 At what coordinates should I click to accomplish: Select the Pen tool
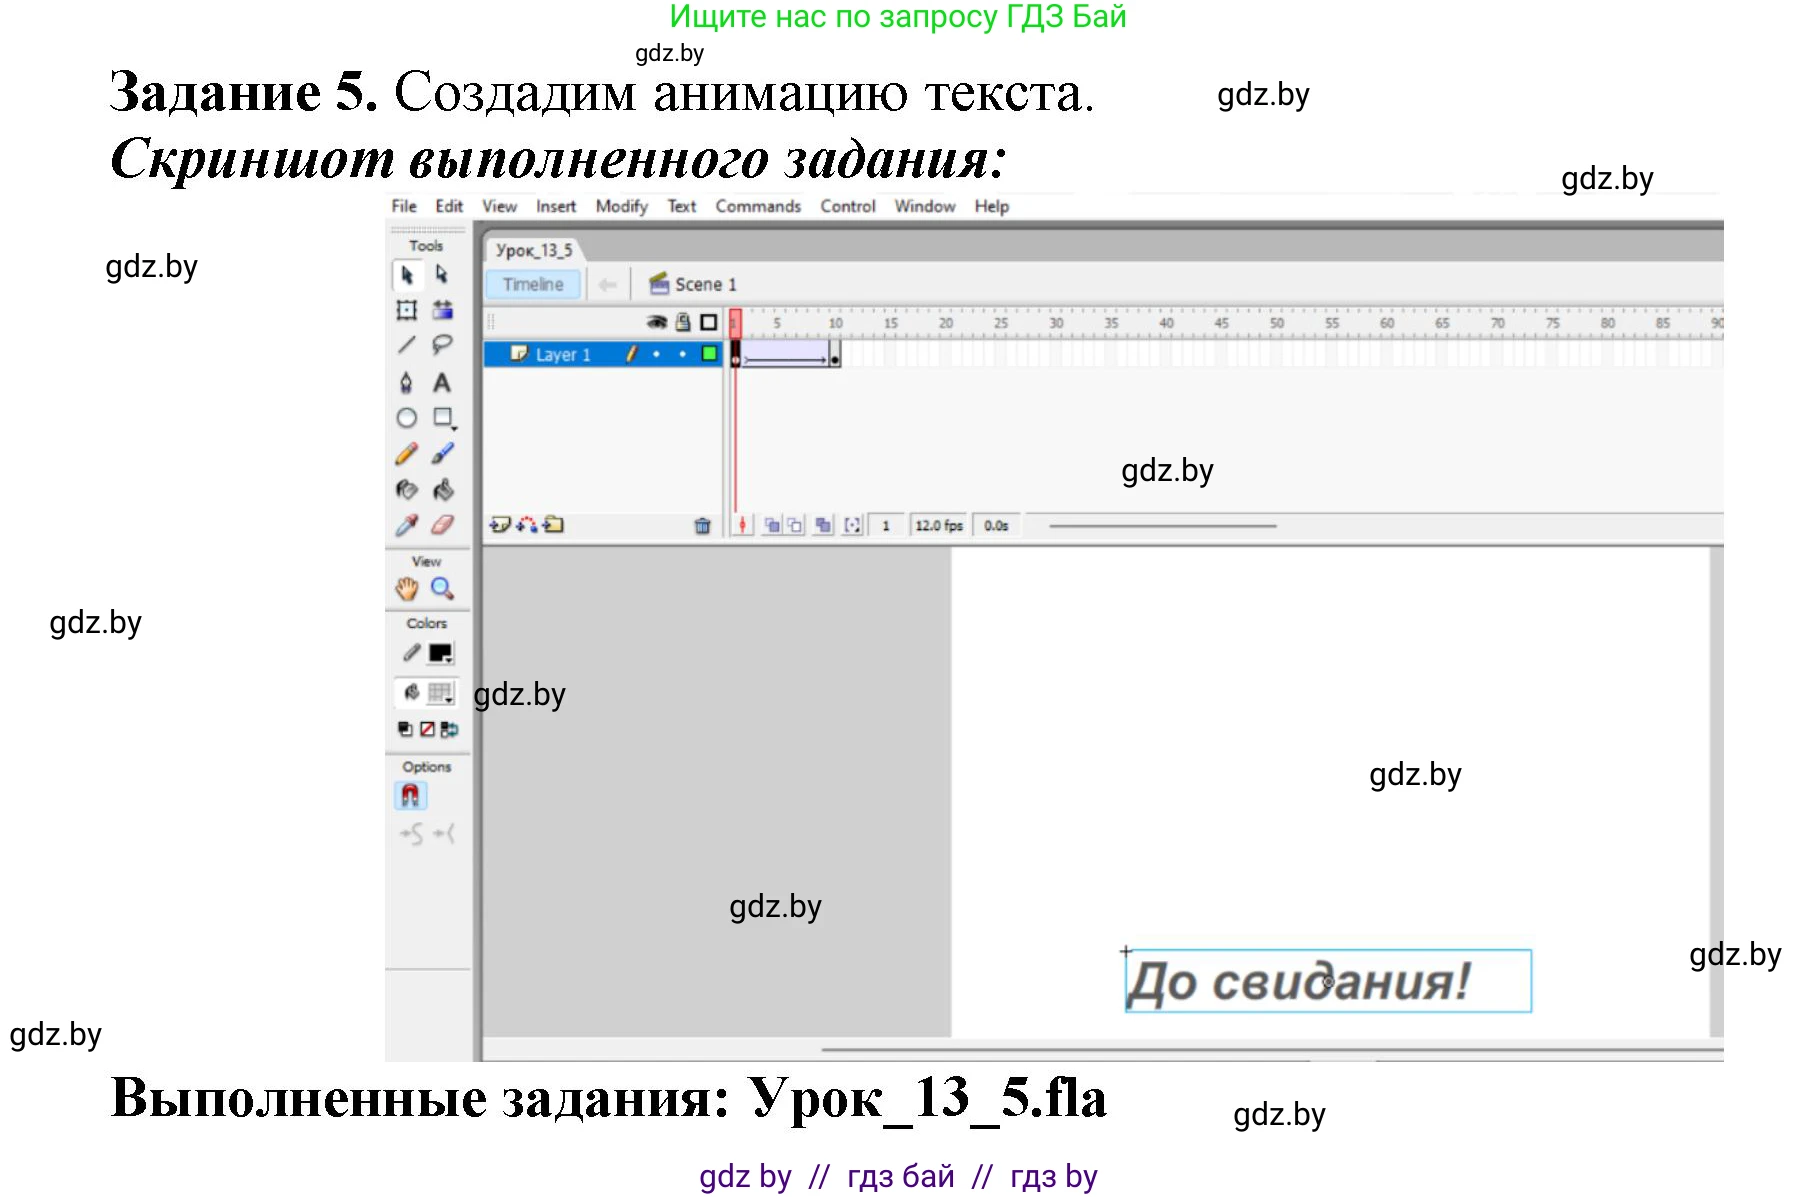click(x=406, y=383)
